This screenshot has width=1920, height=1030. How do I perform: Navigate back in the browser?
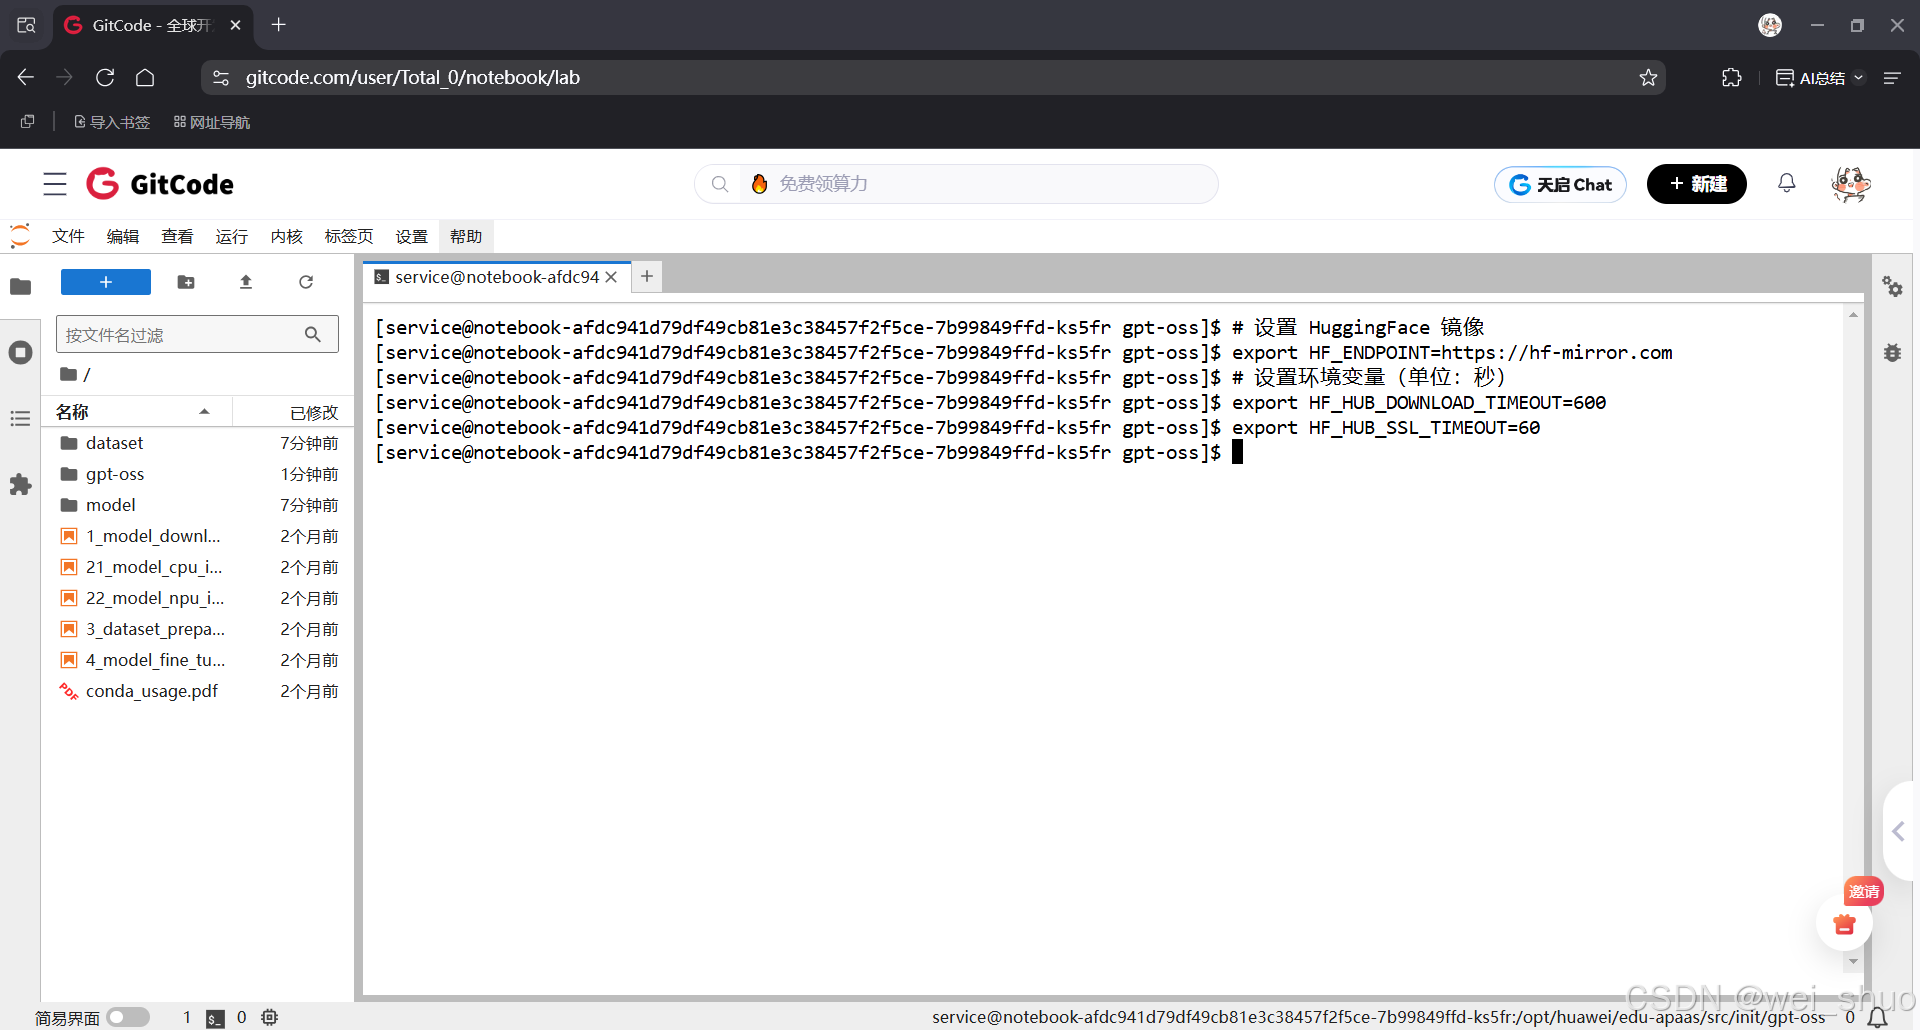pyautogui.click(x=26, y=77)
